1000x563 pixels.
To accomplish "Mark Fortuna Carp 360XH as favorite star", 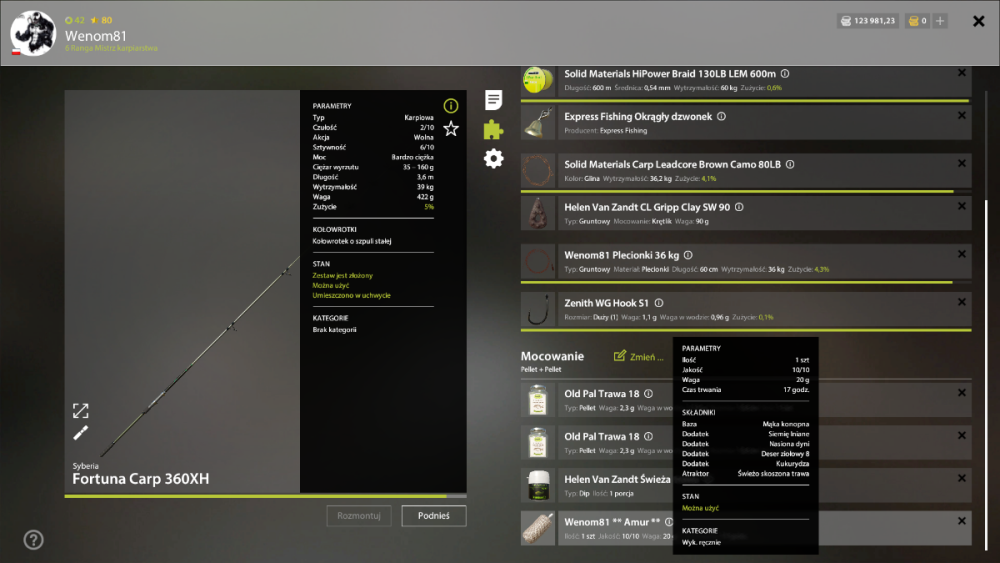I will (451, 129).
